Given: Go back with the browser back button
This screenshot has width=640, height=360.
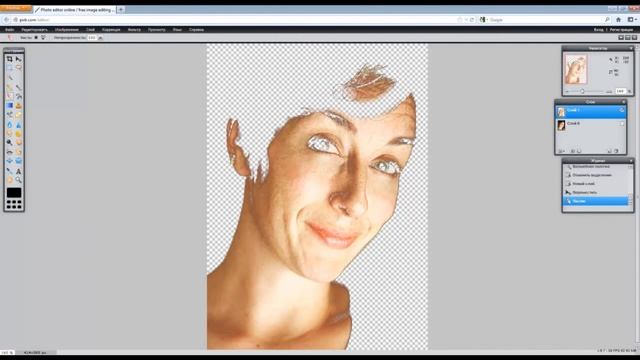Looking at the screenshot, I should (6, 20).
